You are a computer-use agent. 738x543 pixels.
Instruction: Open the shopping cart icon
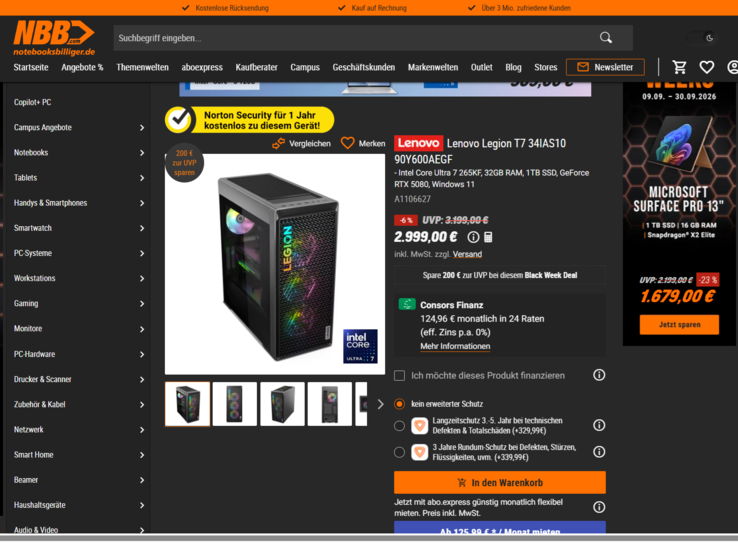(679, 67)
